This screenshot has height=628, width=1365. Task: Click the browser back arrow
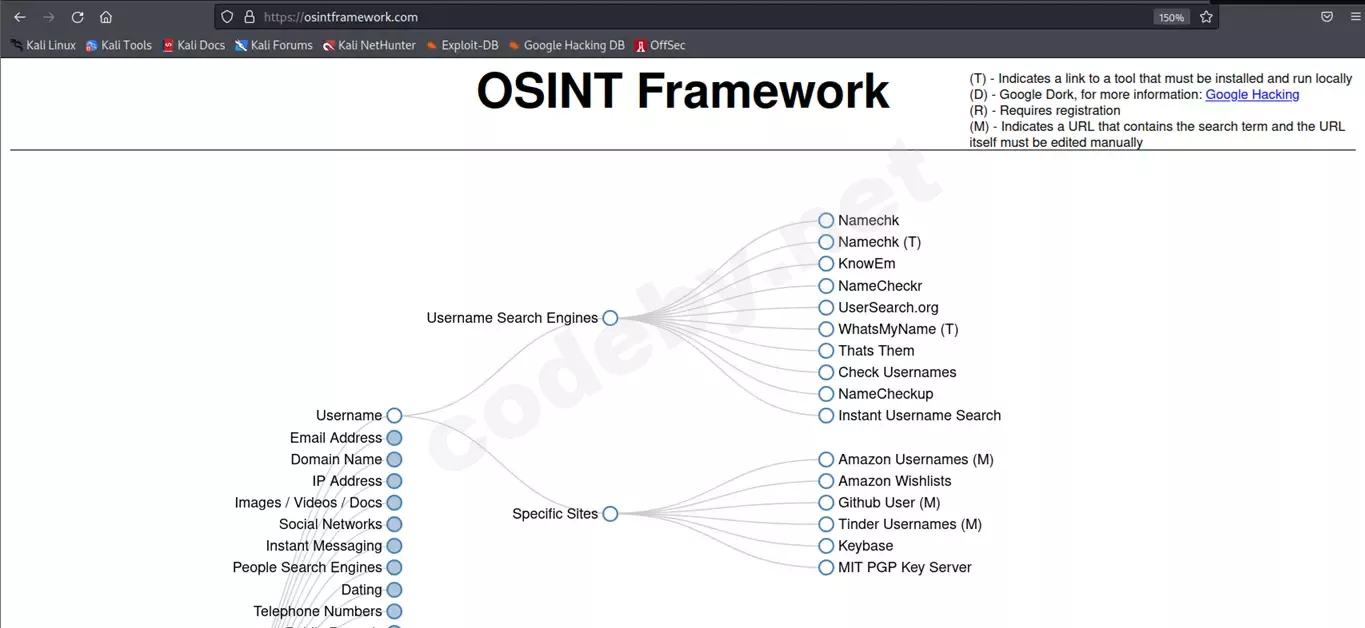[x=18, y=16]
